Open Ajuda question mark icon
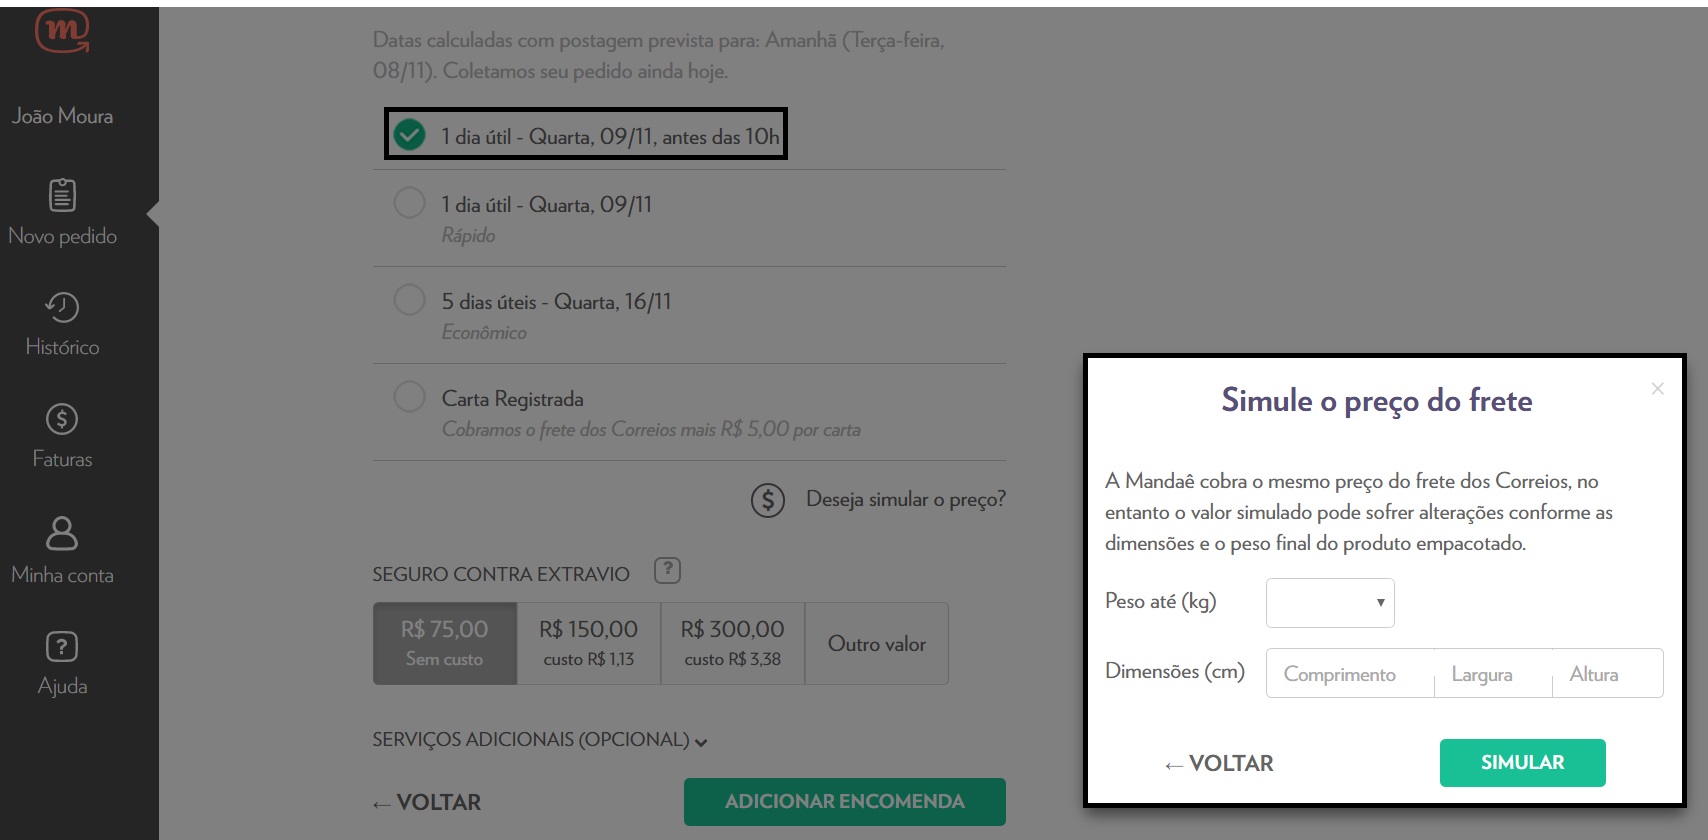The height and width of the screenshot is (840, 1708). click(62, 647)
